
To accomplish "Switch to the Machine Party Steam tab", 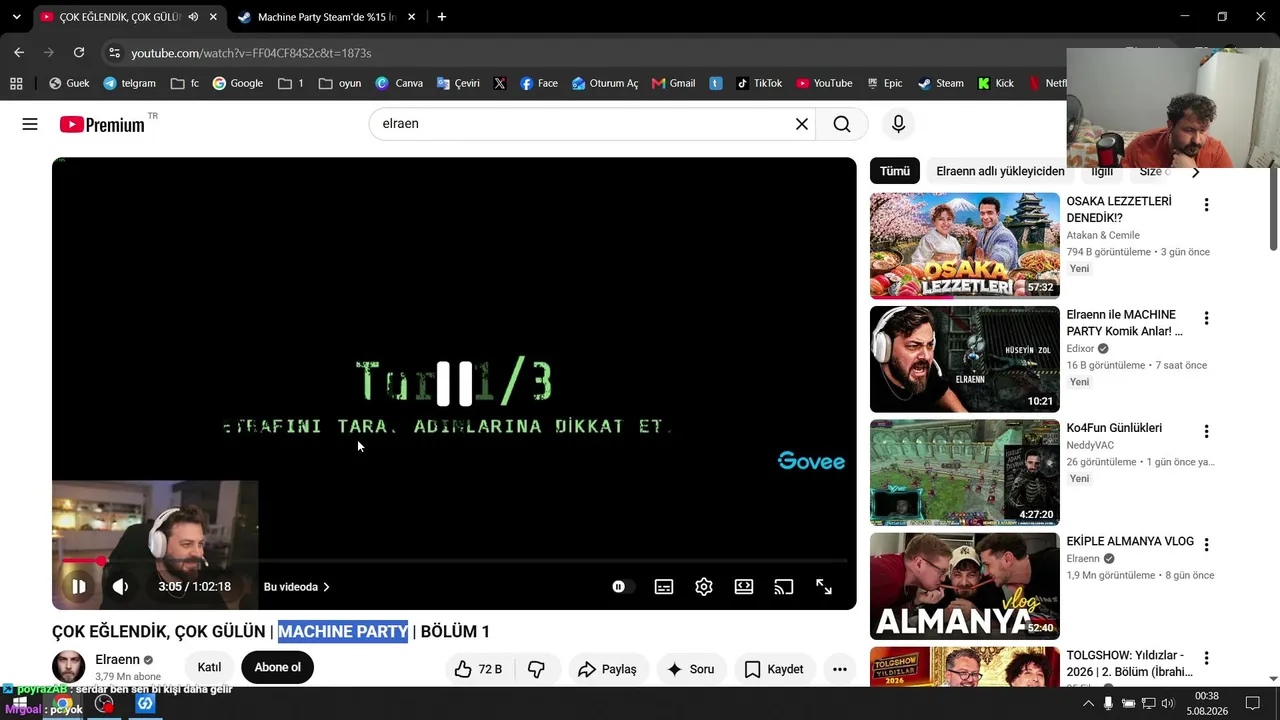I will coord(327,17).
